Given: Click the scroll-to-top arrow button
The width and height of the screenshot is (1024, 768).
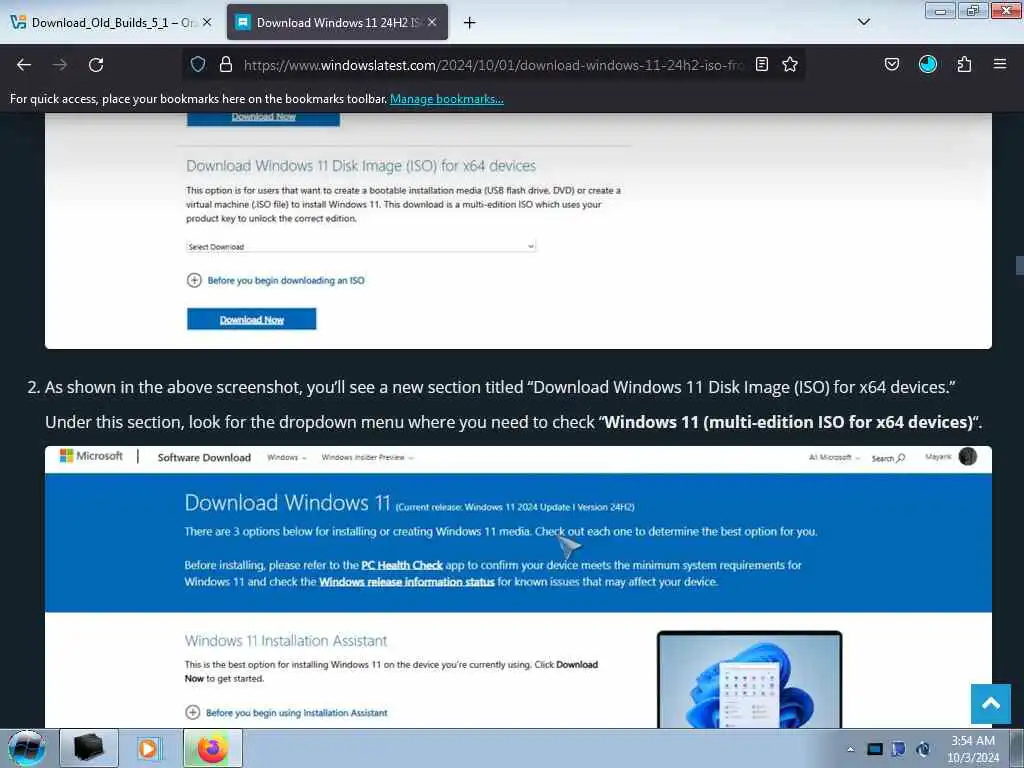Looking at the screenshot, I should click(991, 703).
